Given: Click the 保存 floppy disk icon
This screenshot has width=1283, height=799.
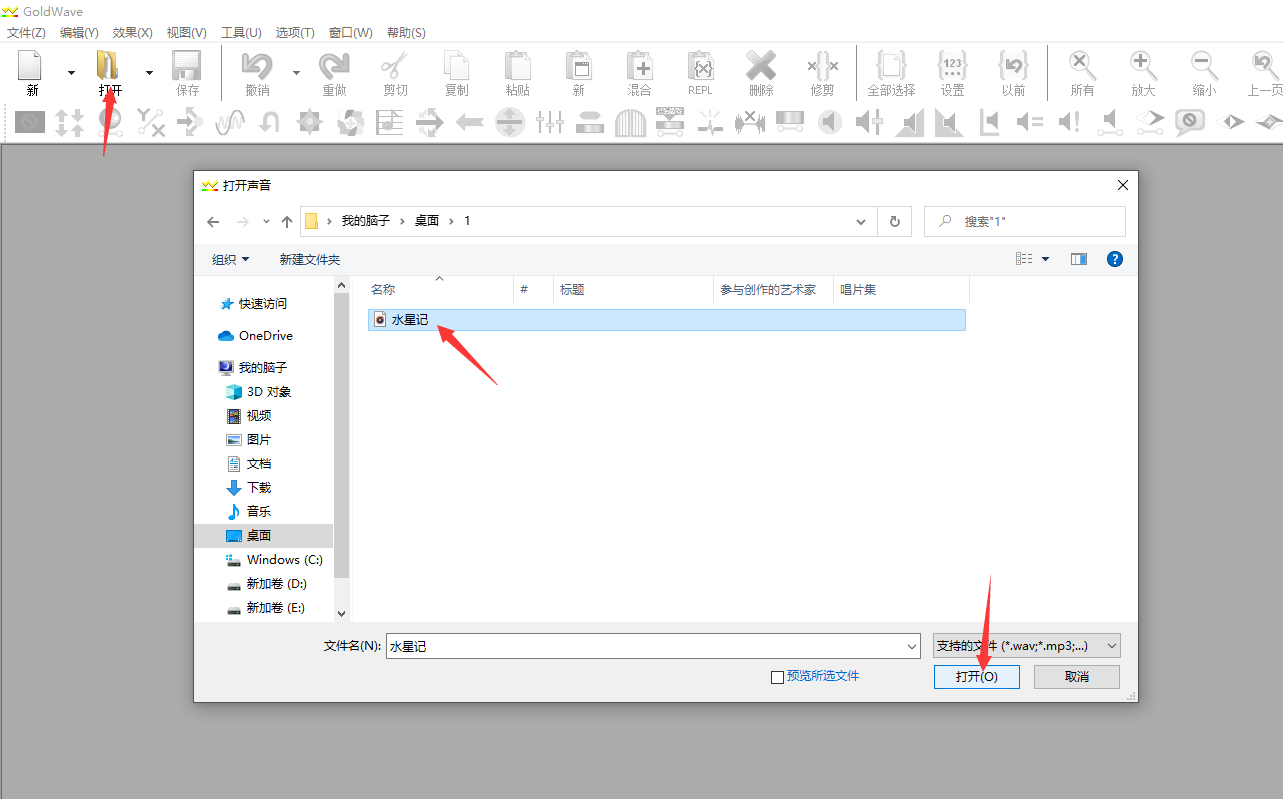Looking at the screenshot, I should (187, 67).
